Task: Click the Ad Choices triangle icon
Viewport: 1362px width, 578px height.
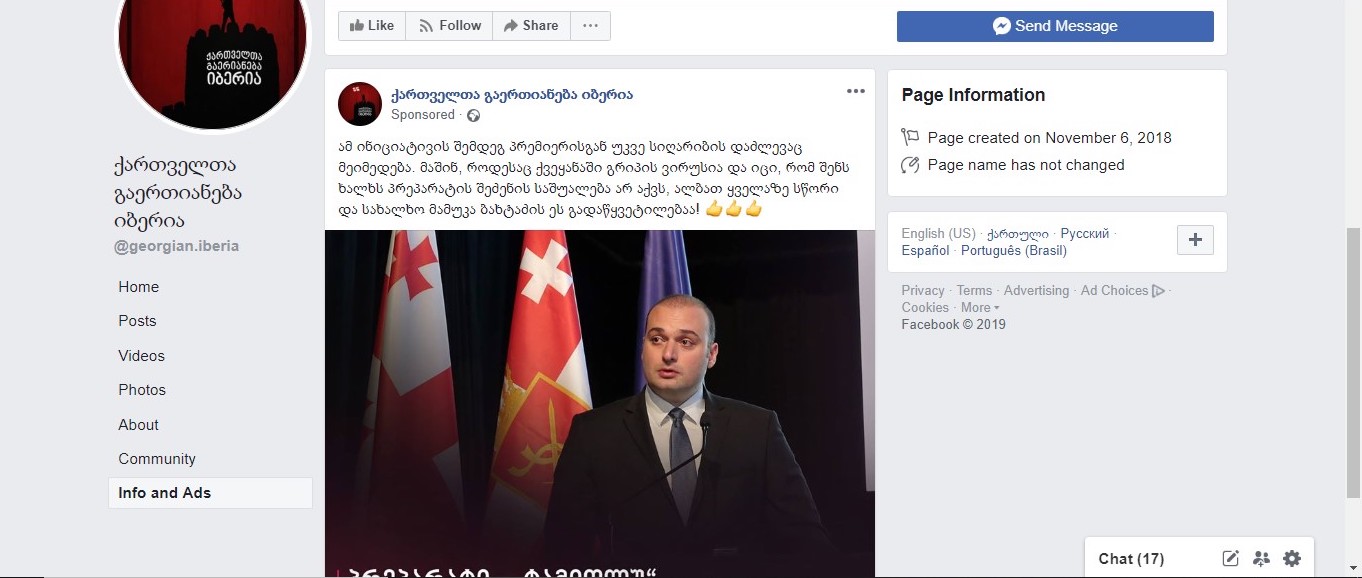Action: (1159, 291)
